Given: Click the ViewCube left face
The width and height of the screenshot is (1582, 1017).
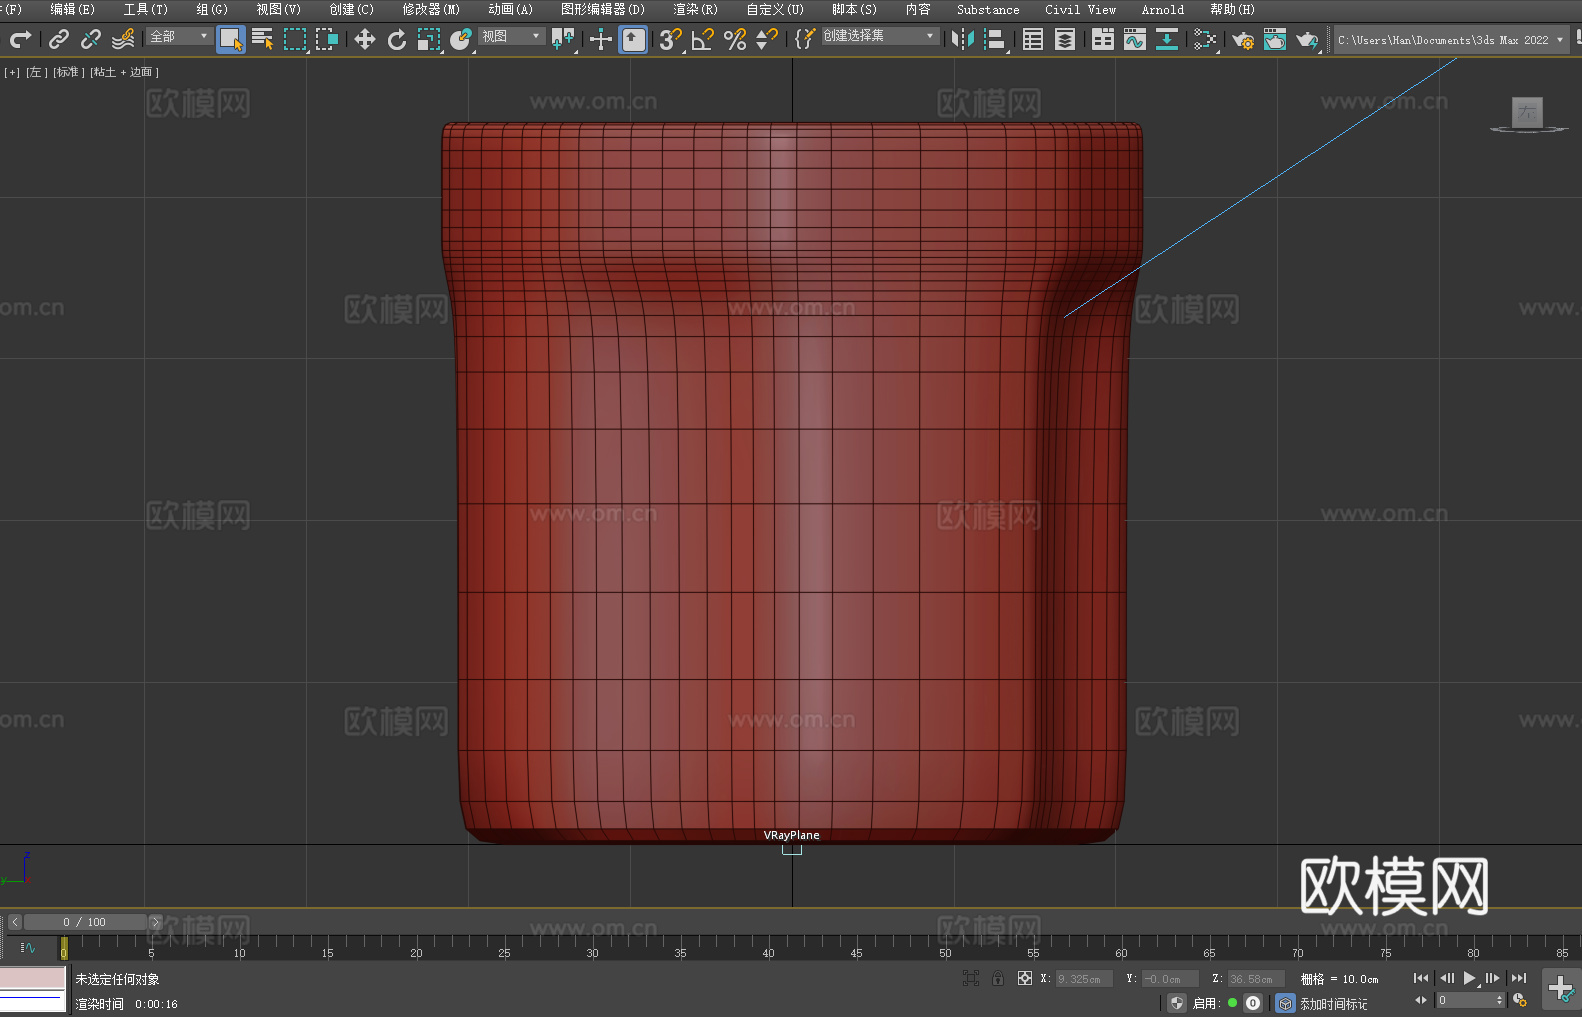Looking at the screenshot, I should coord(1527,112).
